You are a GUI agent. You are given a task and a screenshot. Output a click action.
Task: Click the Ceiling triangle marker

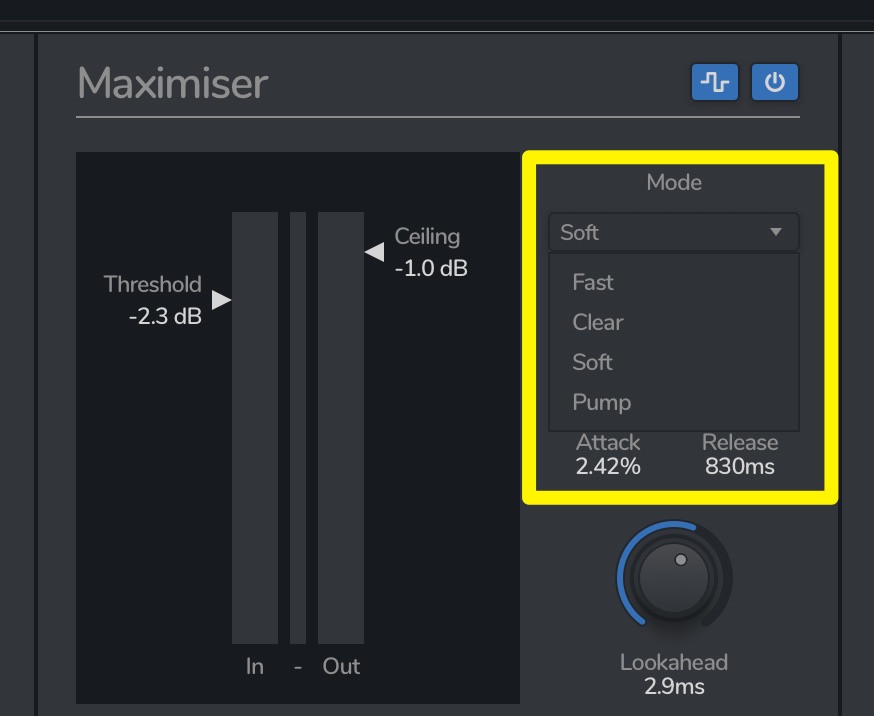[x=374, y=251]
